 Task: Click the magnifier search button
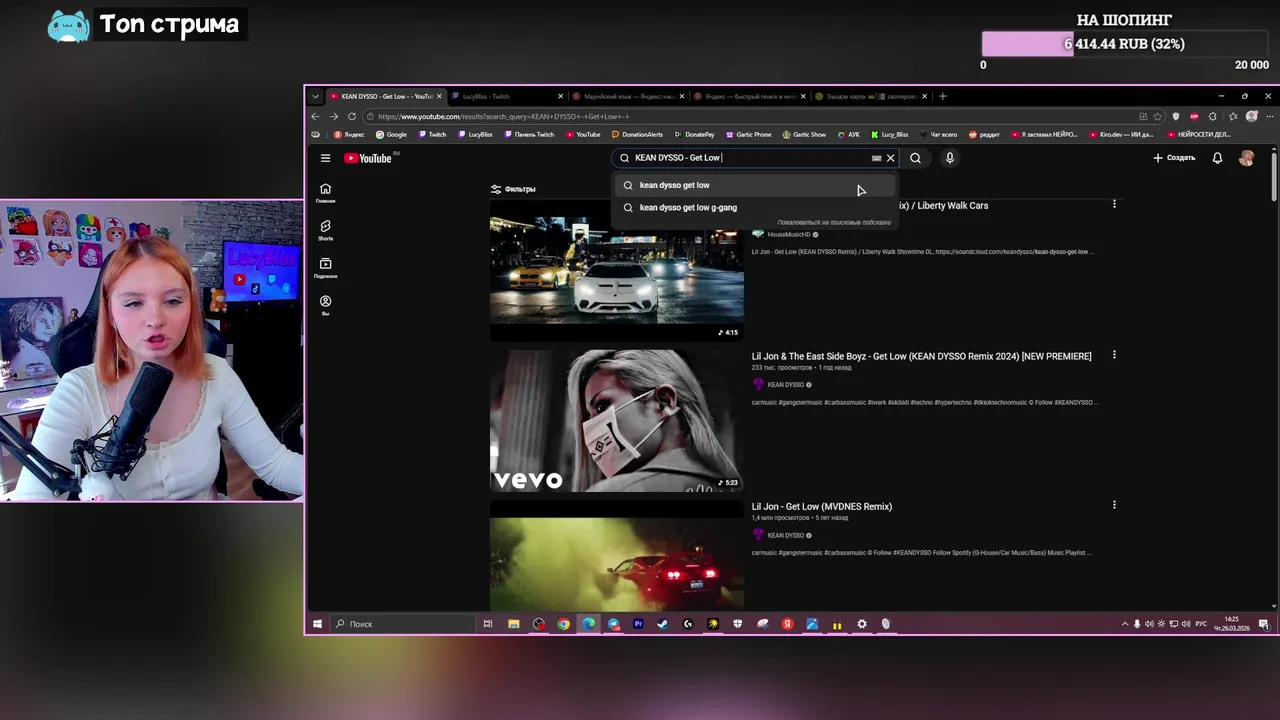915,158
